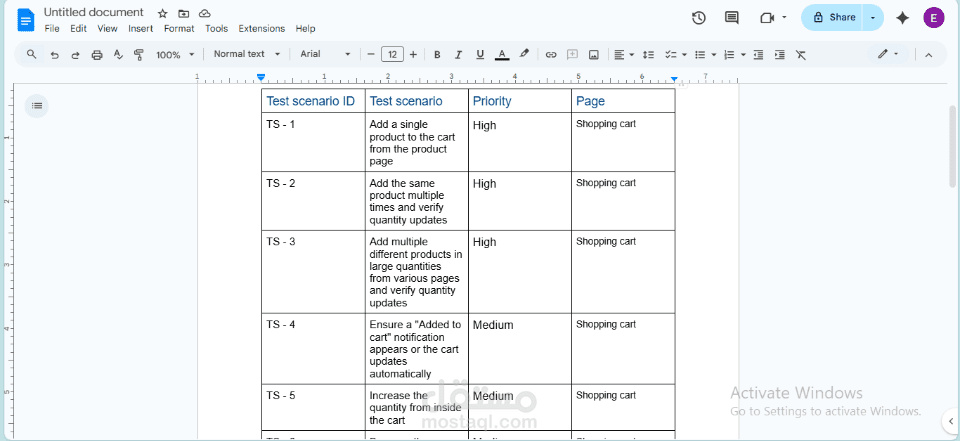This screenshot has width=960, height=441.
Task: Open the Insert menu
Action: pos(141,29)
